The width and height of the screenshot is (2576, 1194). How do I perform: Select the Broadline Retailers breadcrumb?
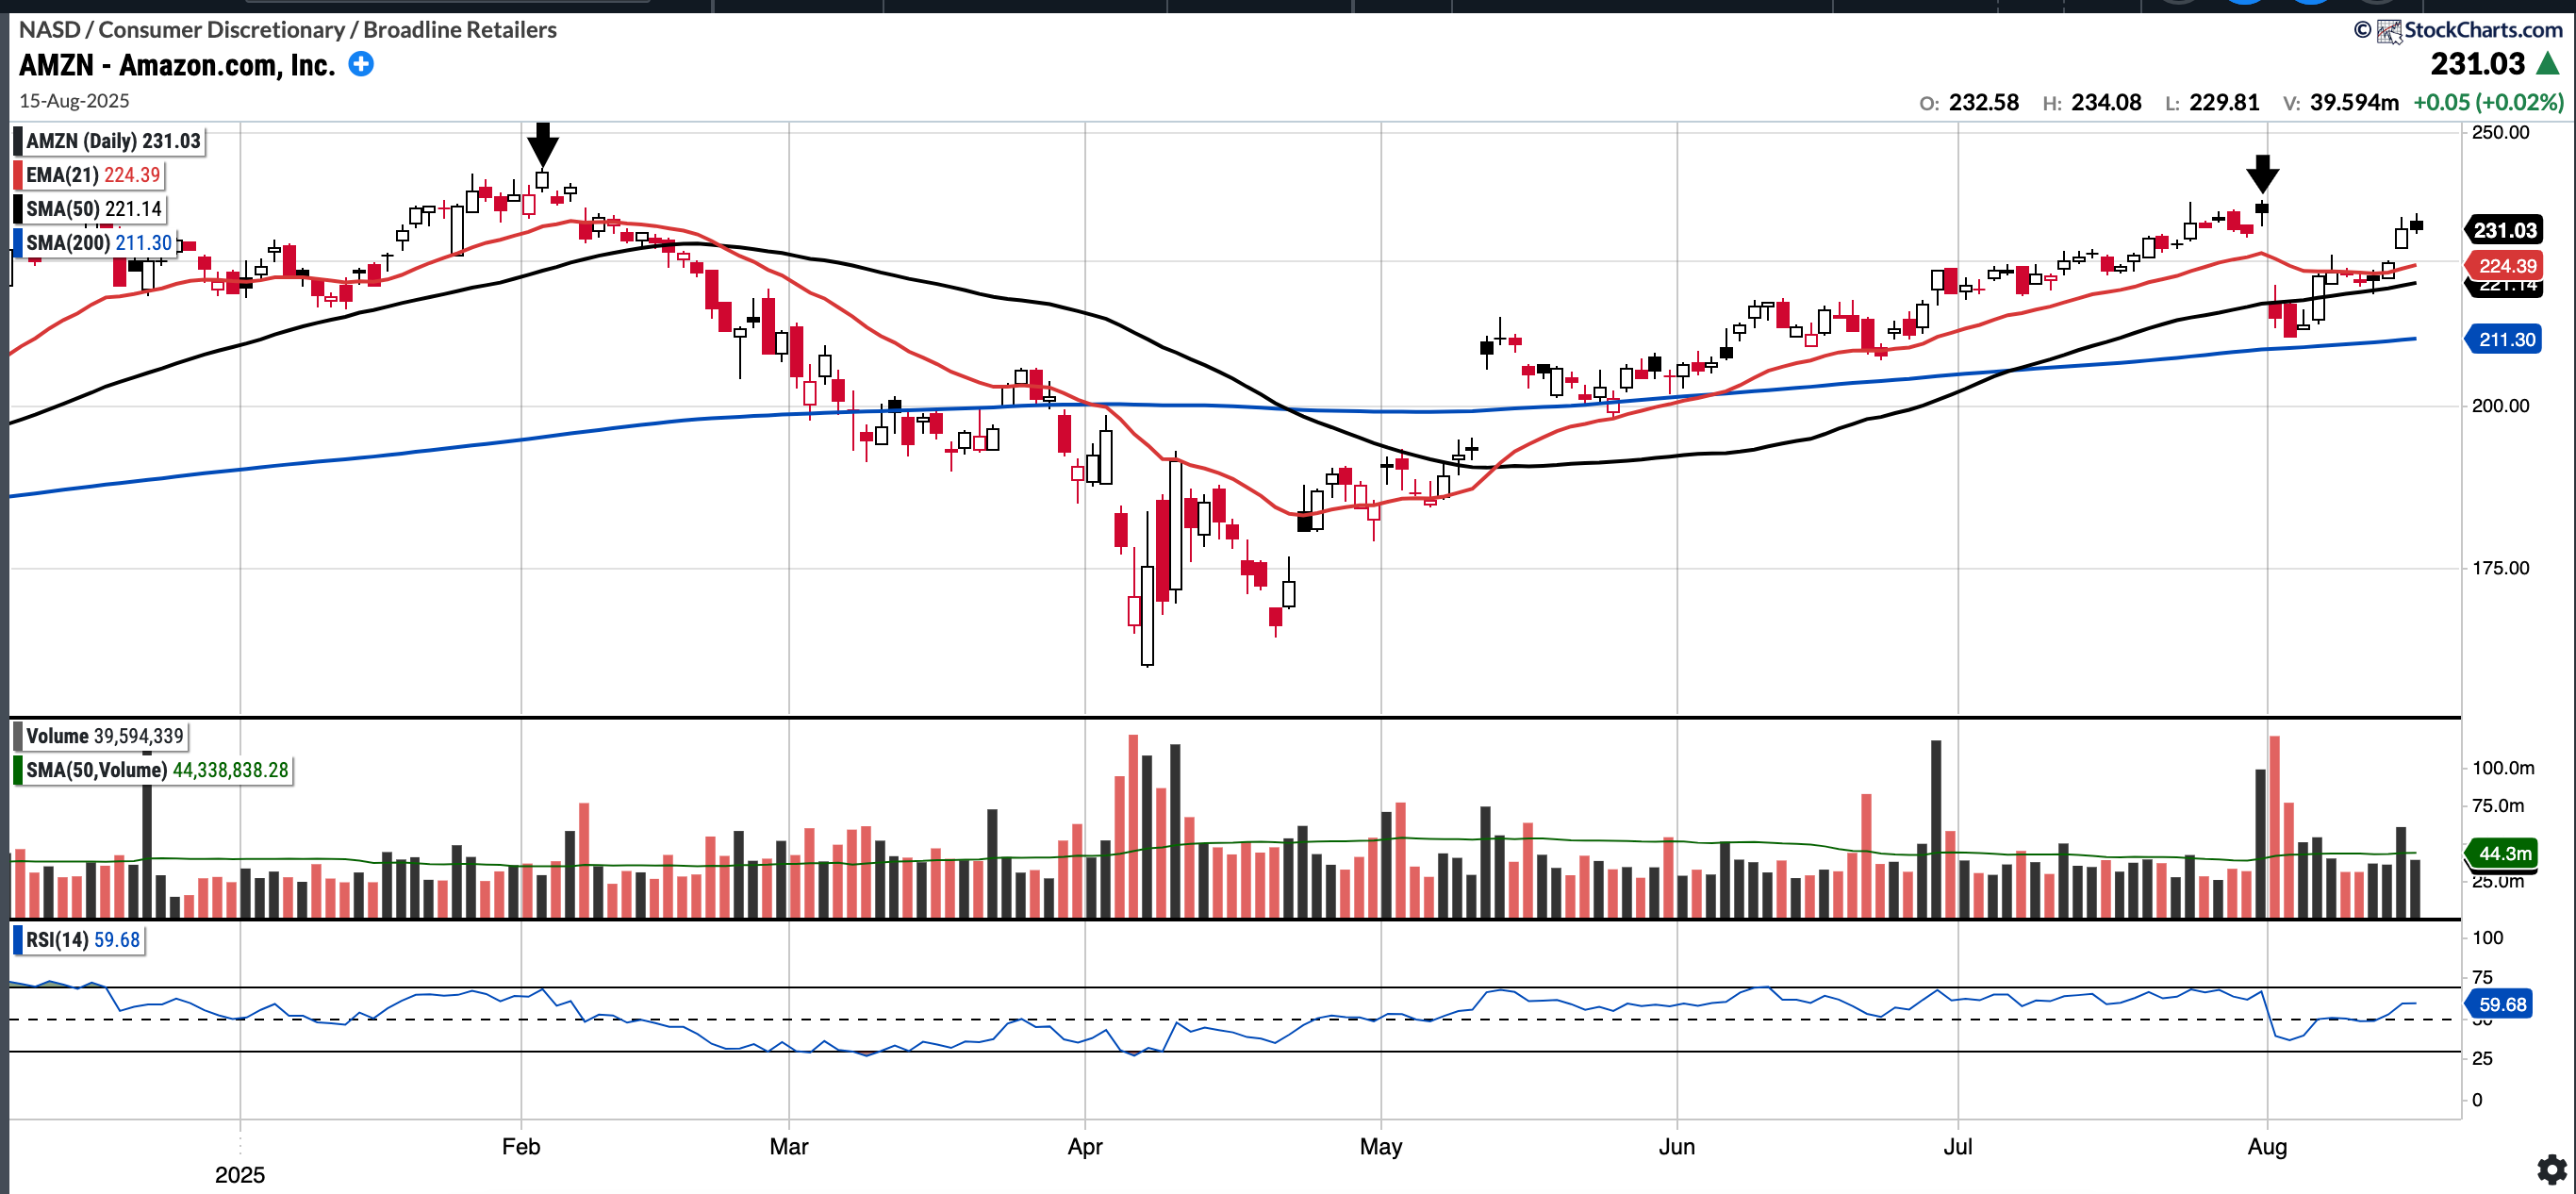(x=460, y=29)
